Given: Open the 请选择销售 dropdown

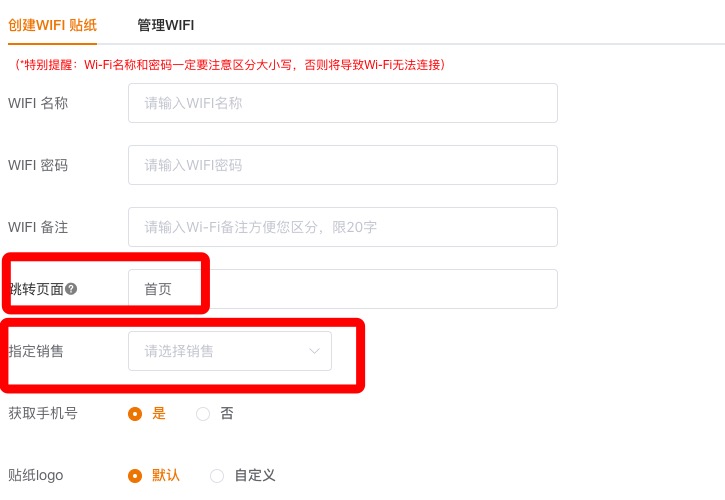Looking at the screenshot, I should pos(220,351).
